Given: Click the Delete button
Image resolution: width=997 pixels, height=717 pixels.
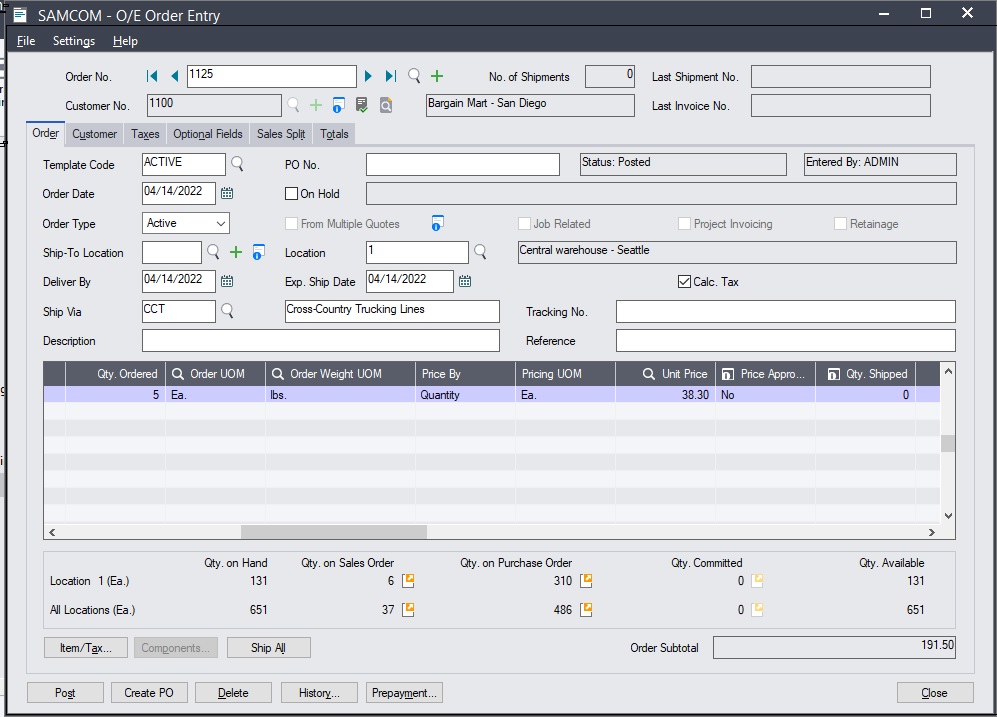Looking at the screenshot, I should [233, 693].
